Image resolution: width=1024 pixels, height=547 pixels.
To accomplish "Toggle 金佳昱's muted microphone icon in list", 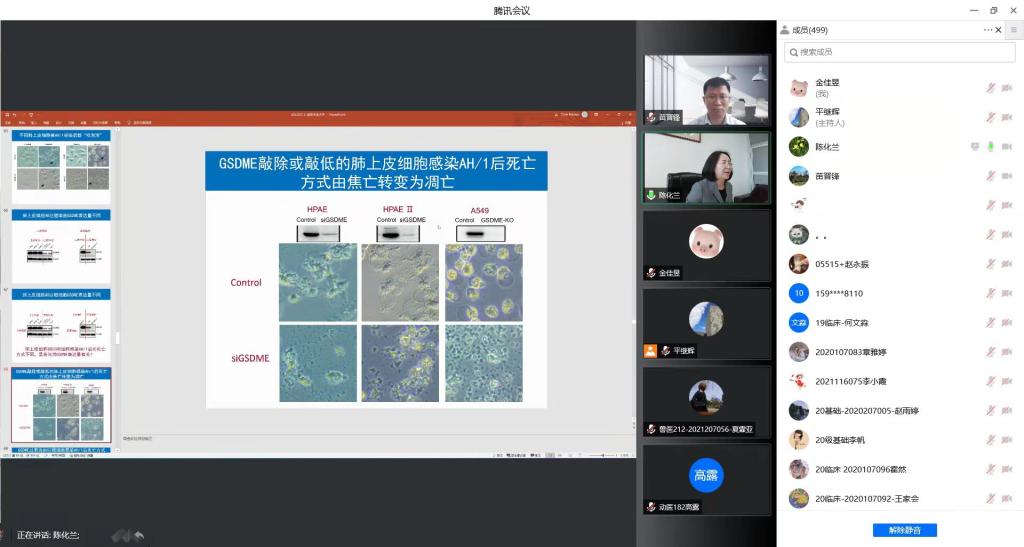I will pos(990,88).
